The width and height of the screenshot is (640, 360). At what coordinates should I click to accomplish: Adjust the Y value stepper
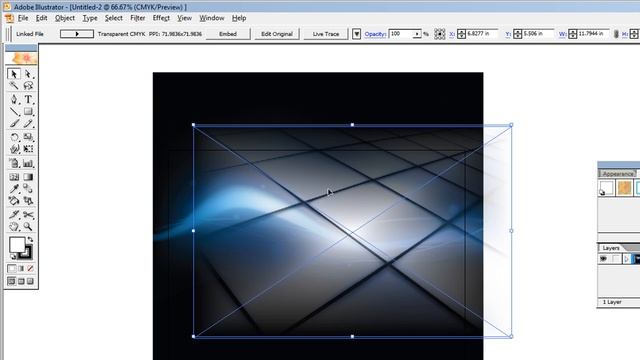[518, 34]
